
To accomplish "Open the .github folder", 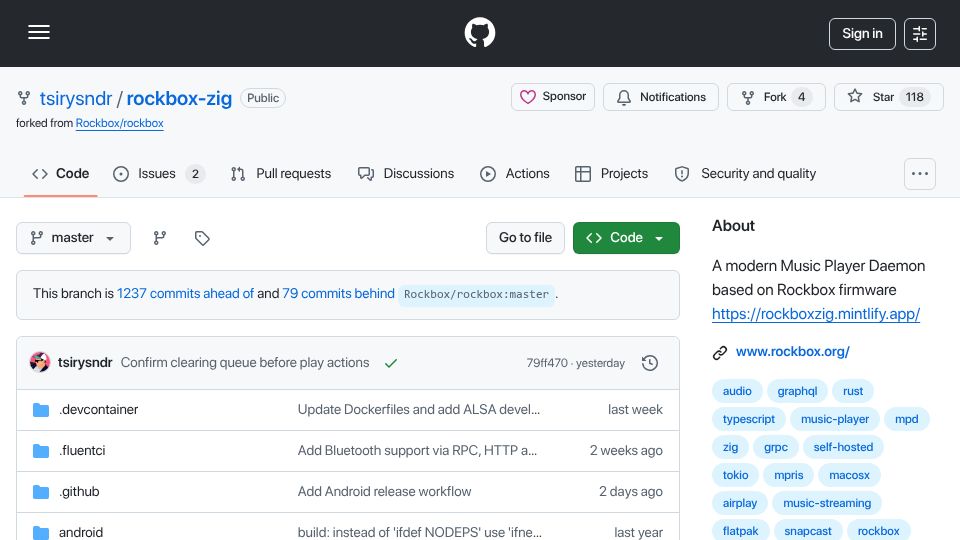I will 79,492.
